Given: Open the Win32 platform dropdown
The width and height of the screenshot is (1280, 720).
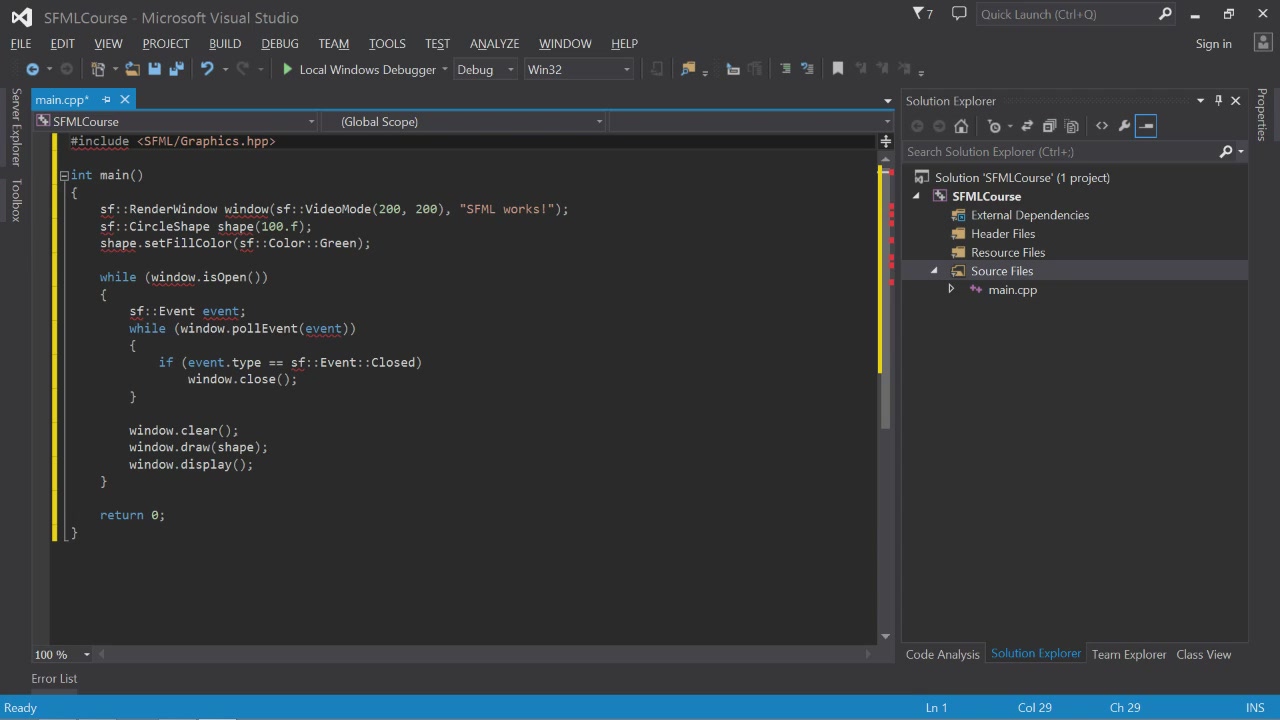Looking at the screenshot, I should [579, 69].
